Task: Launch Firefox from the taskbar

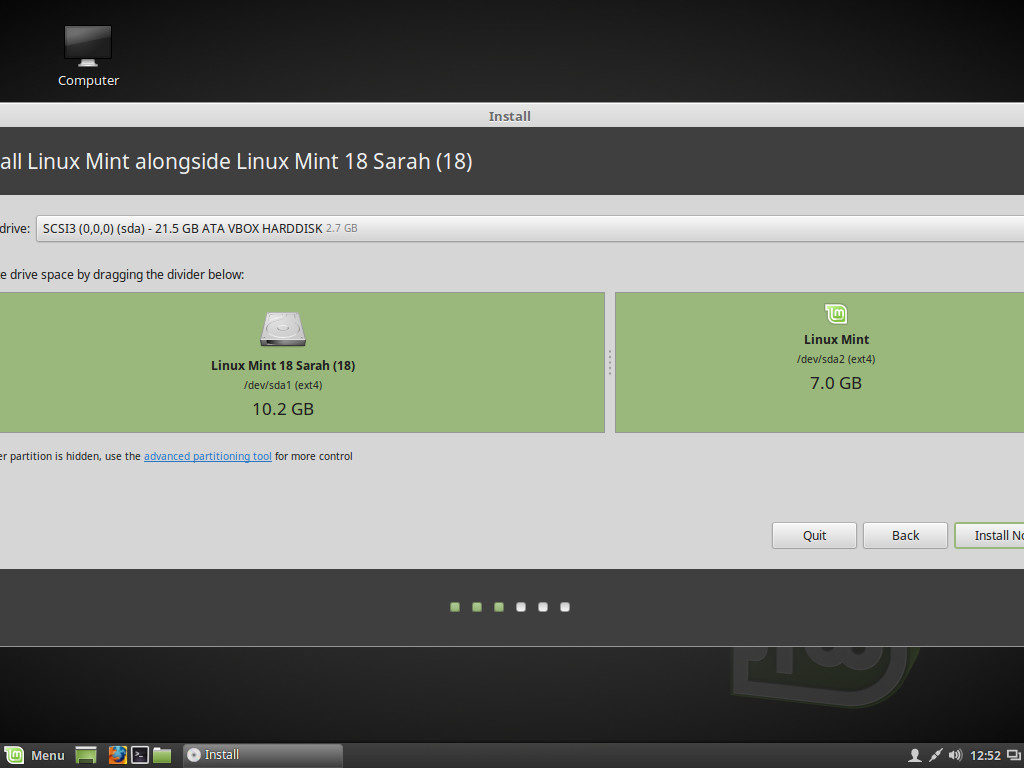Action: coord(117,755)
